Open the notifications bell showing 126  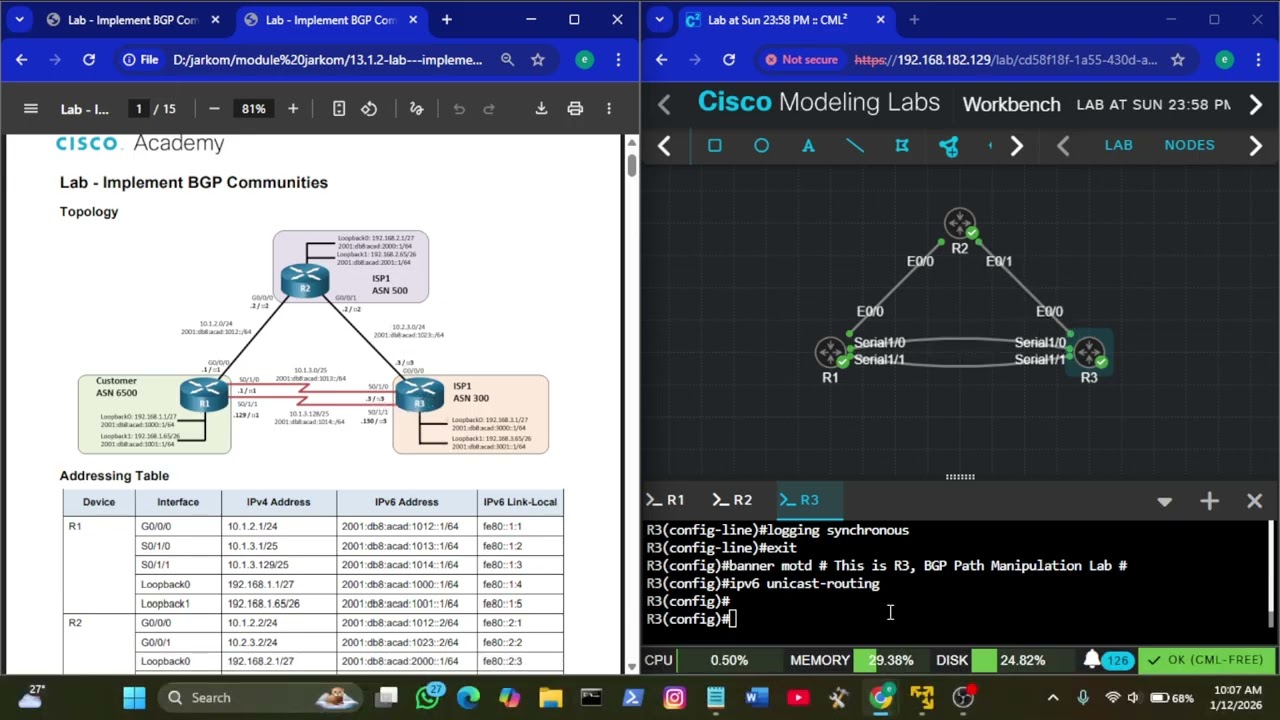(x=1109, y=660)
